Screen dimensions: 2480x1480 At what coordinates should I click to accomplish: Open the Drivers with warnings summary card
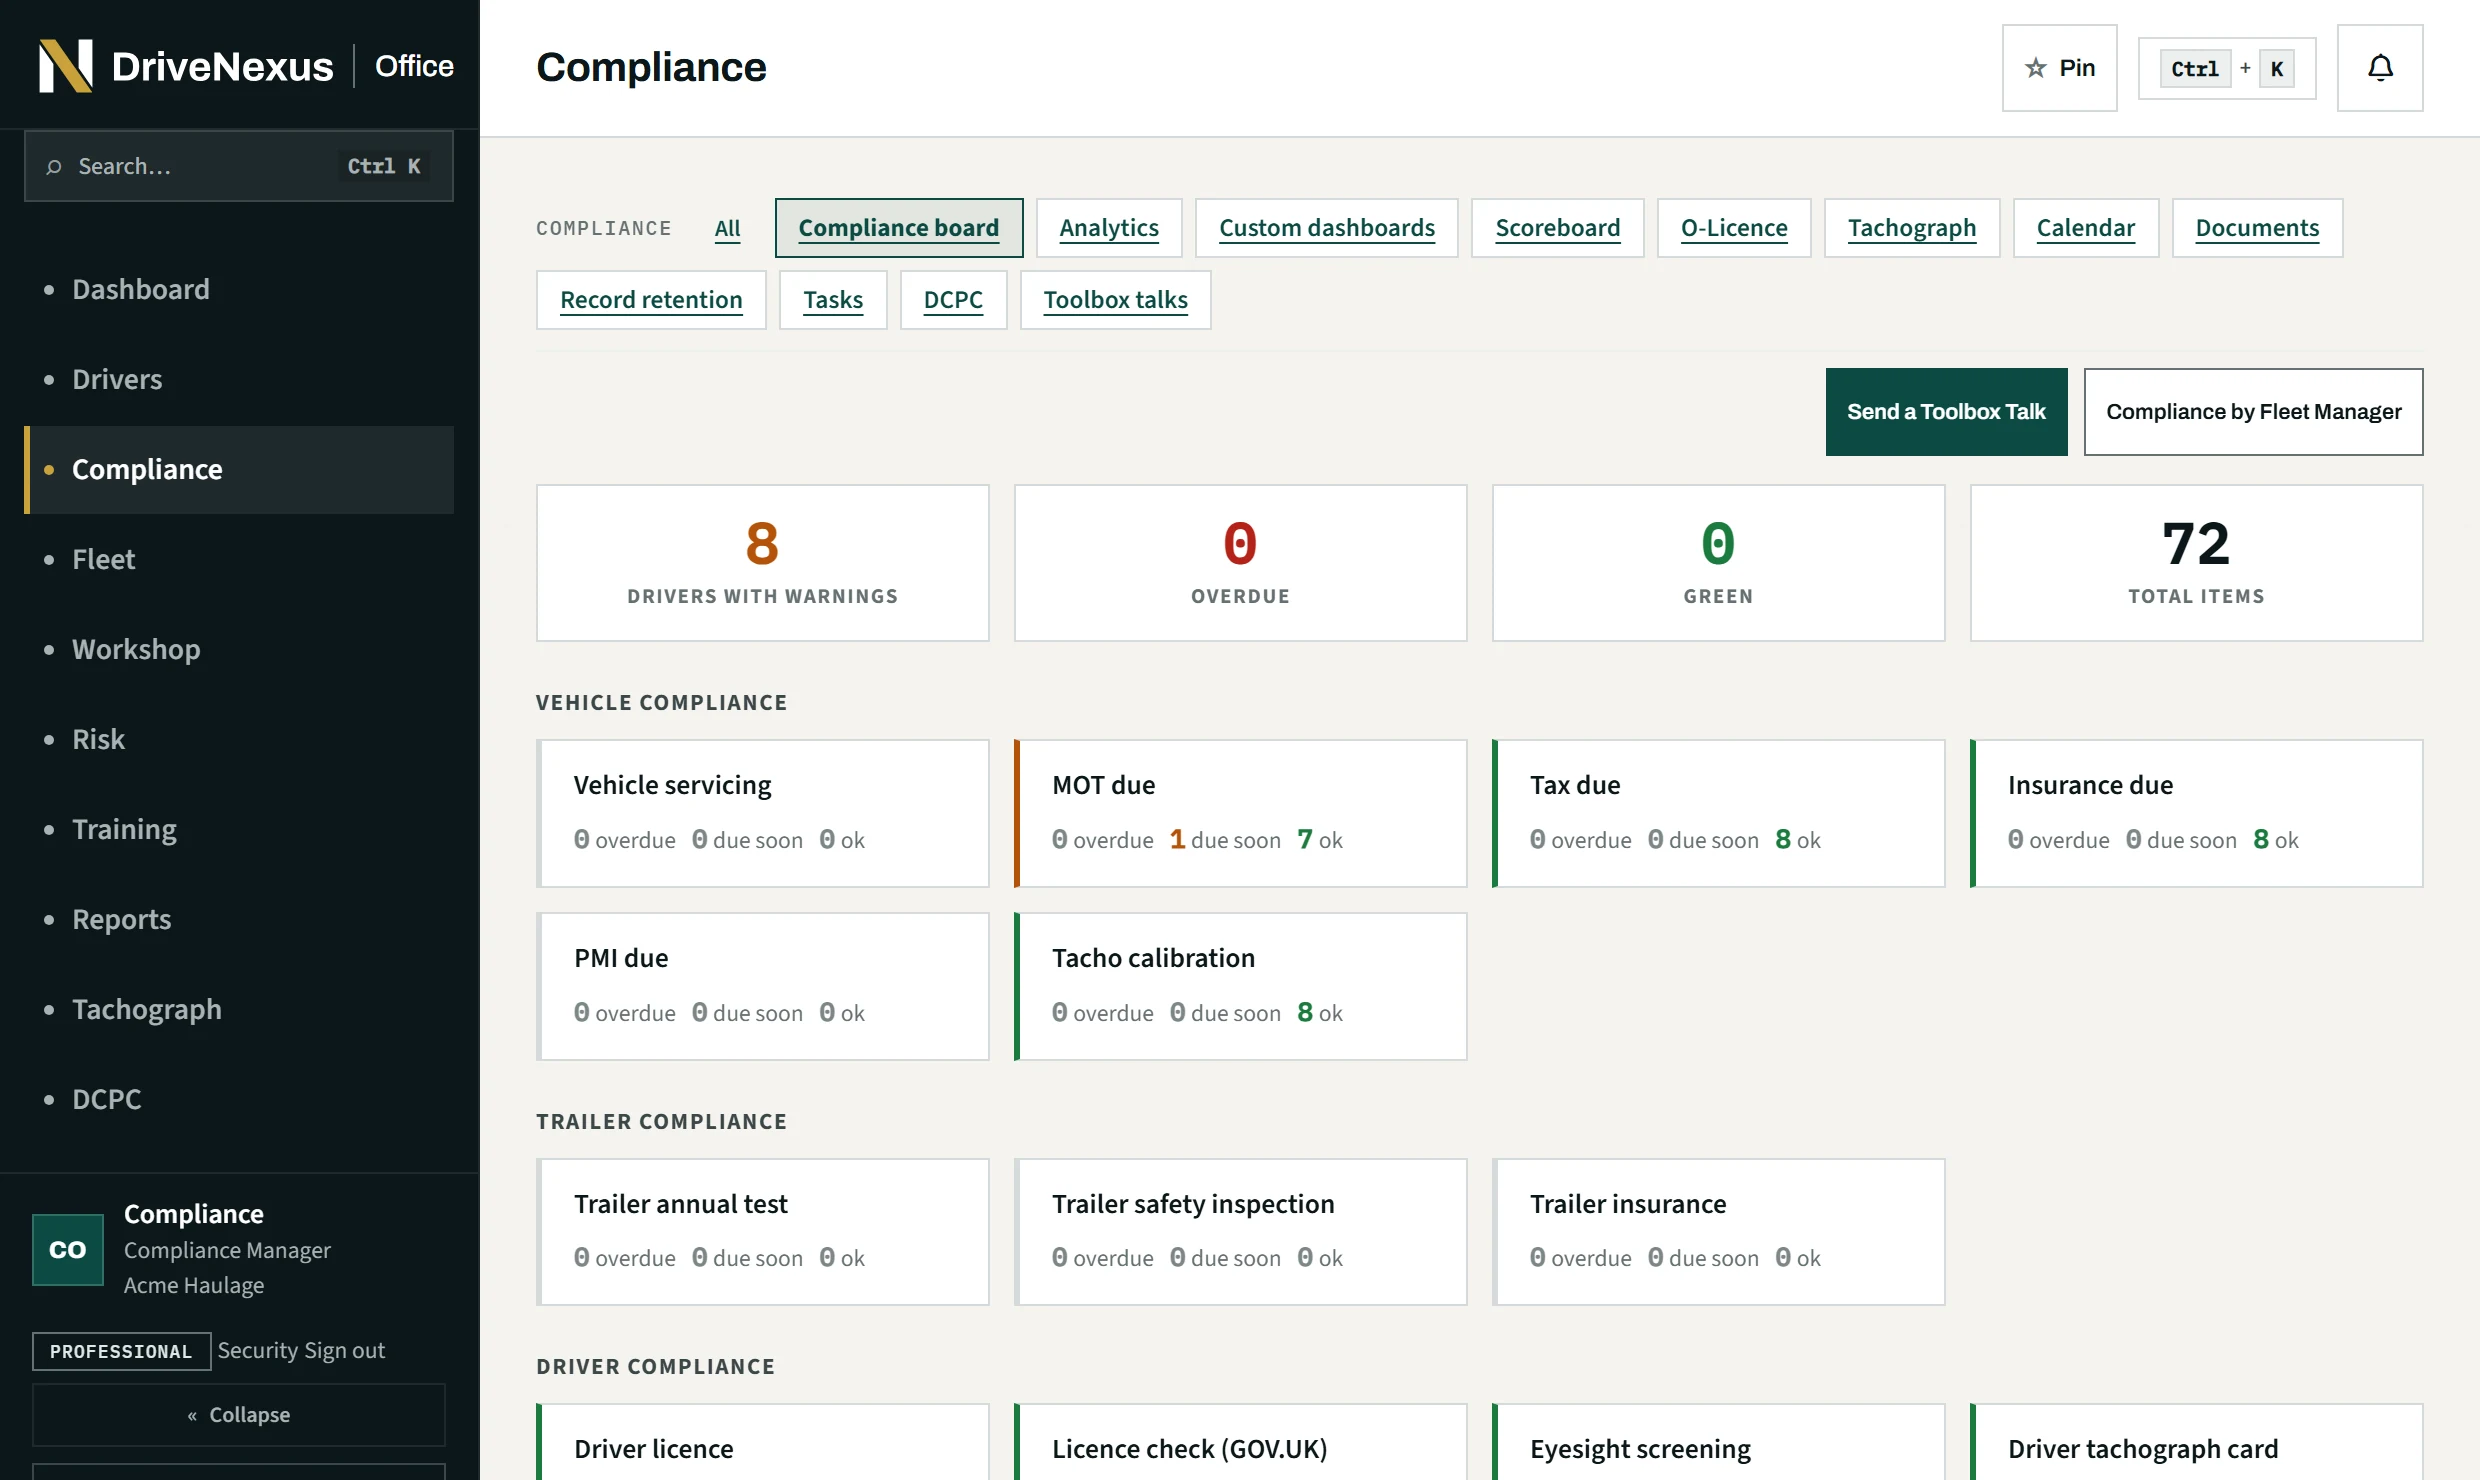point(762,563)
